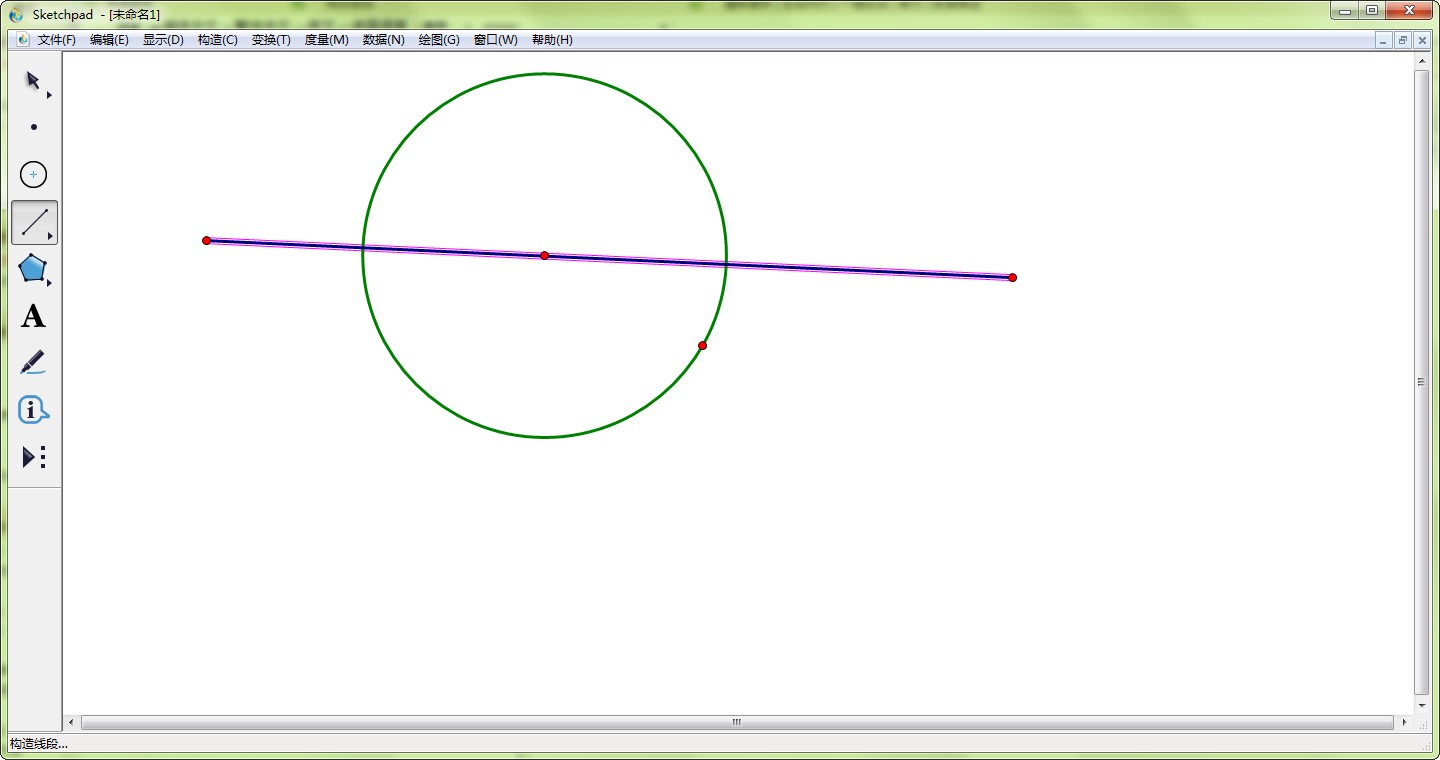Open the 文件(F) menu
1440x760 pixels.
[x=57, y=40]
